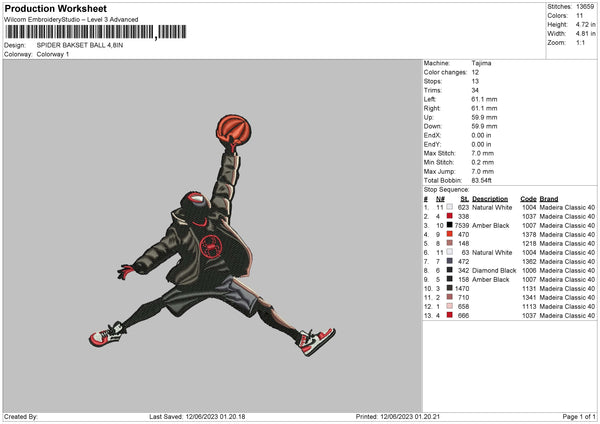Screen dimensions: 600x424
Task: Pick the orange swatch beside stitch count 470
Action: [x=449, y=234]
